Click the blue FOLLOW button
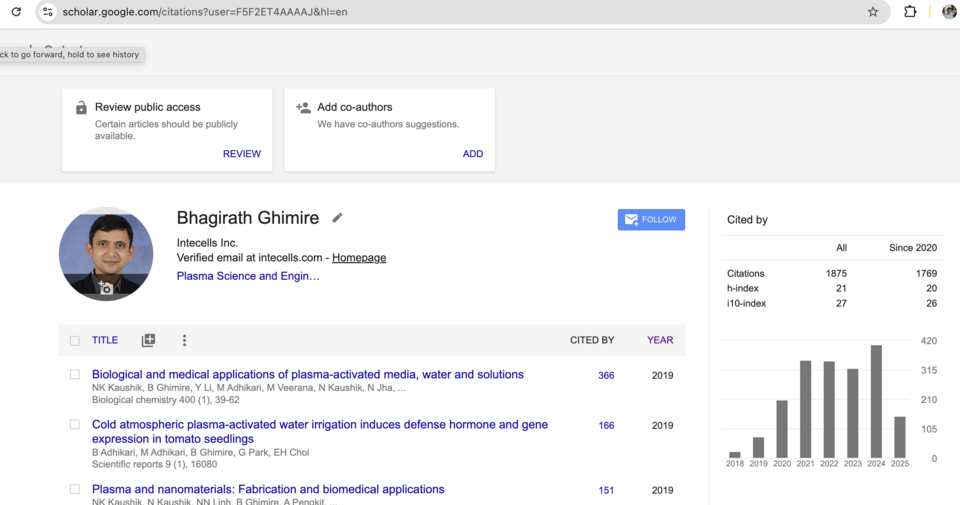Viewport: 960px width, 505px height. [651, 220]
